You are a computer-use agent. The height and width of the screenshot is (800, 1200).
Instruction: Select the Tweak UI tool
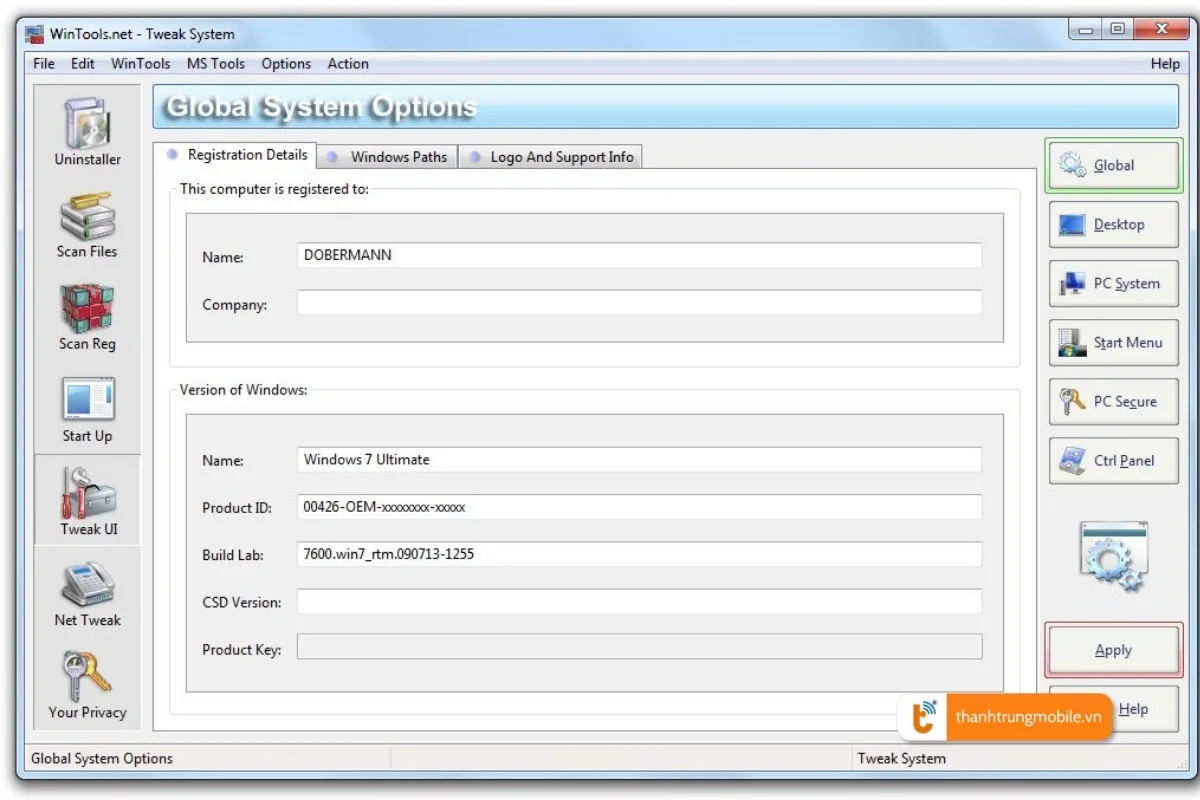pos(87,500)
